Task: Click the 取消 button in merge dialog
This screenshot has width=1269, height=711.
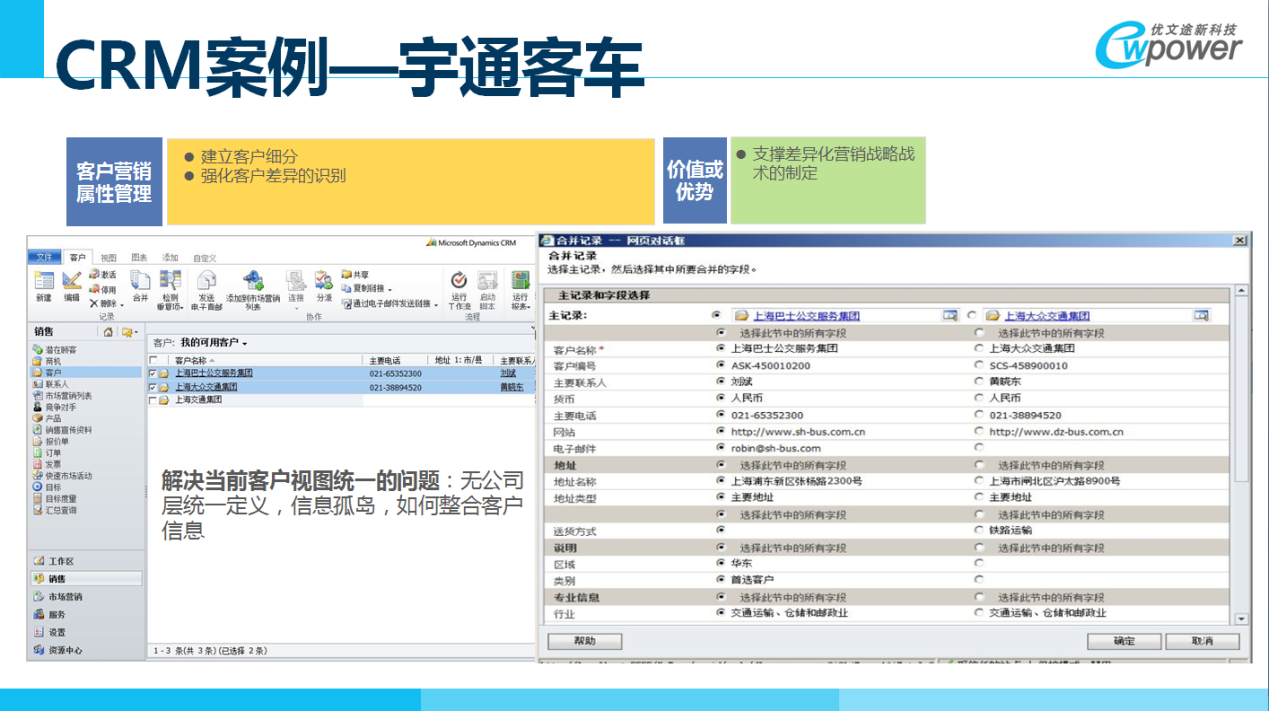Action: coord(1202,641)
